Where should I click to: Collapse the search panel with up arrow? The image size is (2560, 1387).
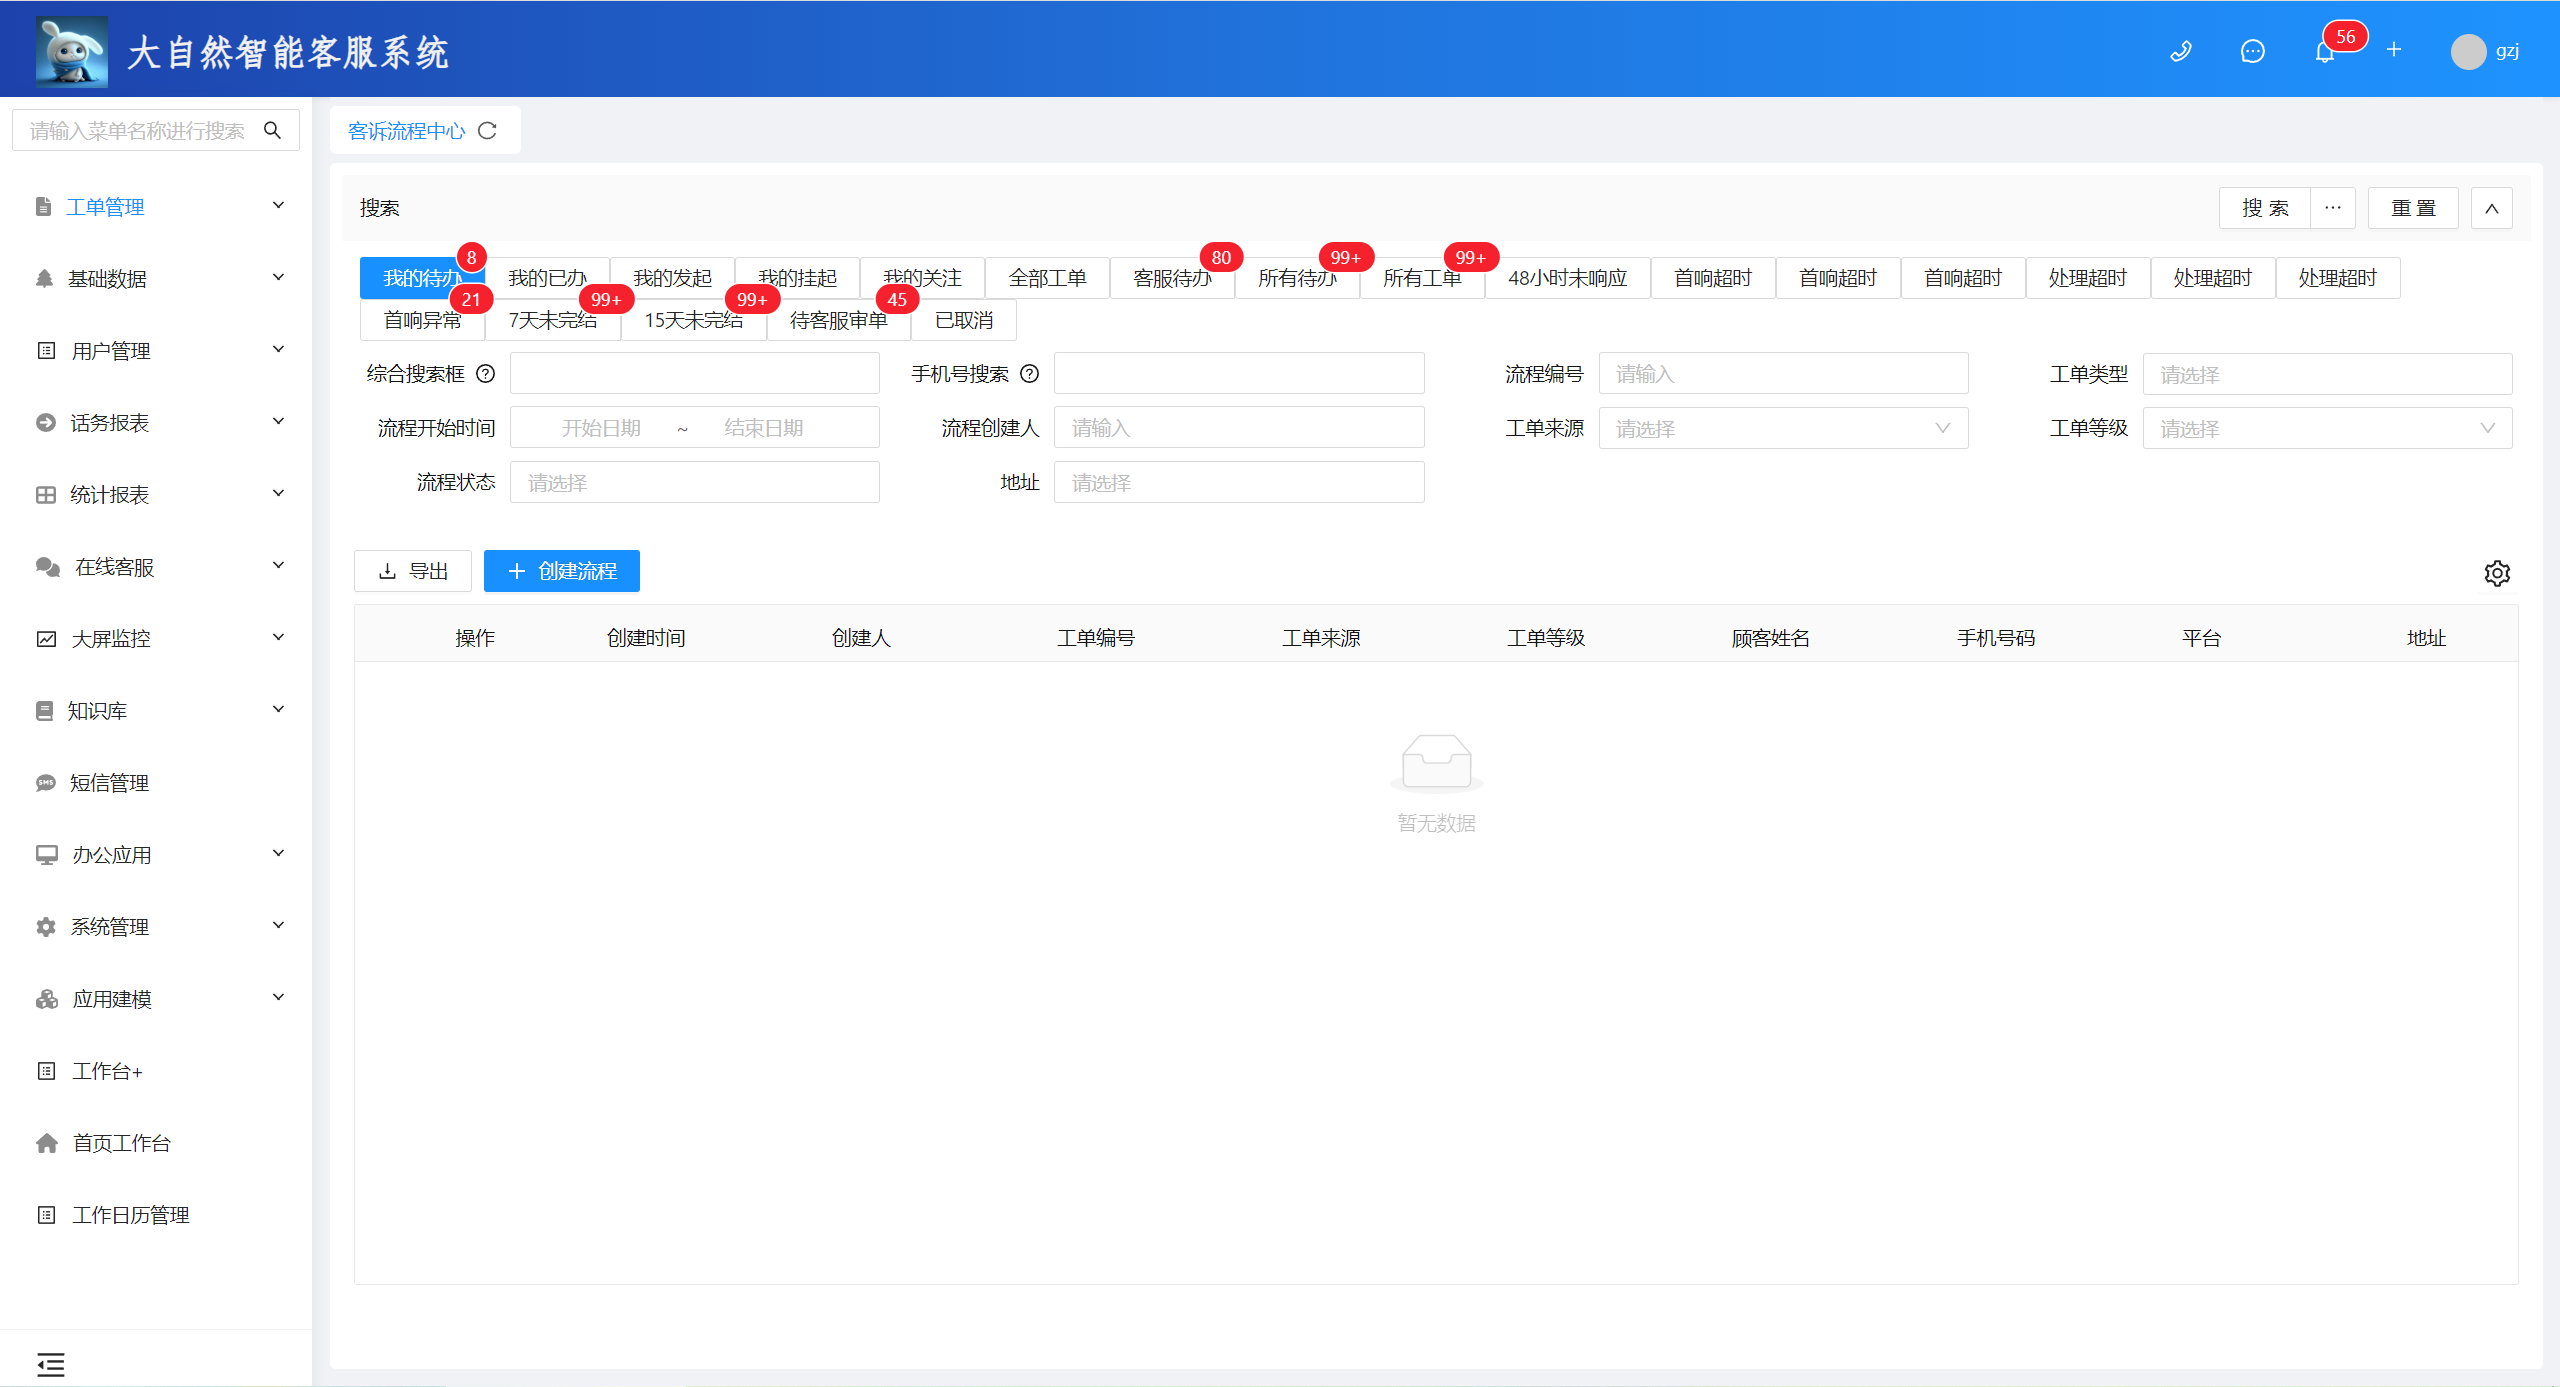2492,208
